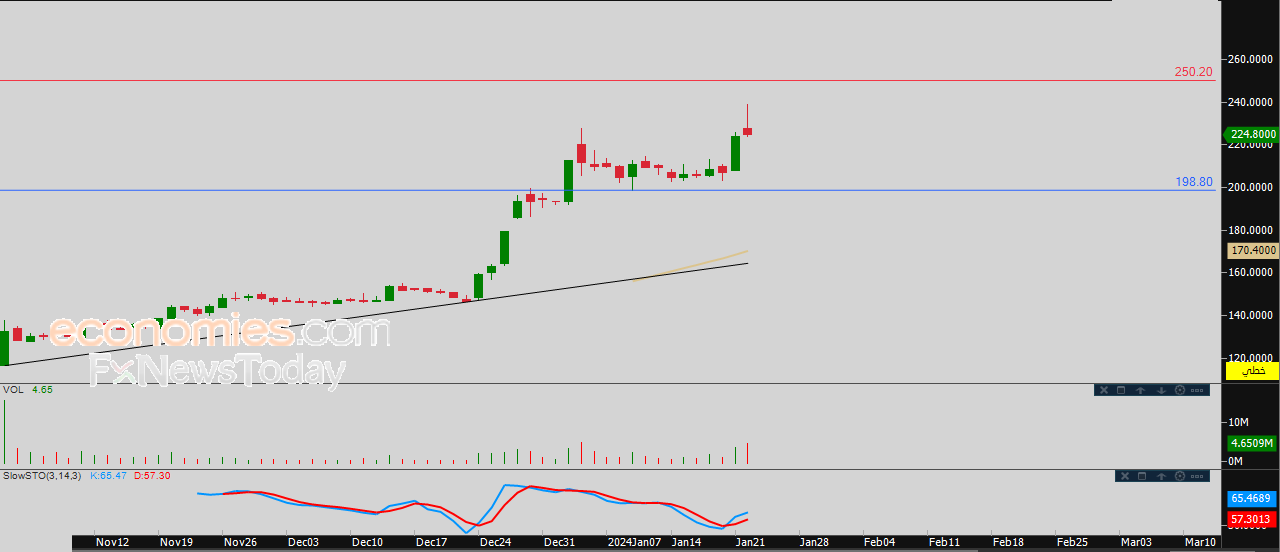The width and height of the screenshot is (1280, 552).
Task: Select the 198.80 blue support line label
Action: point(1193,182)
